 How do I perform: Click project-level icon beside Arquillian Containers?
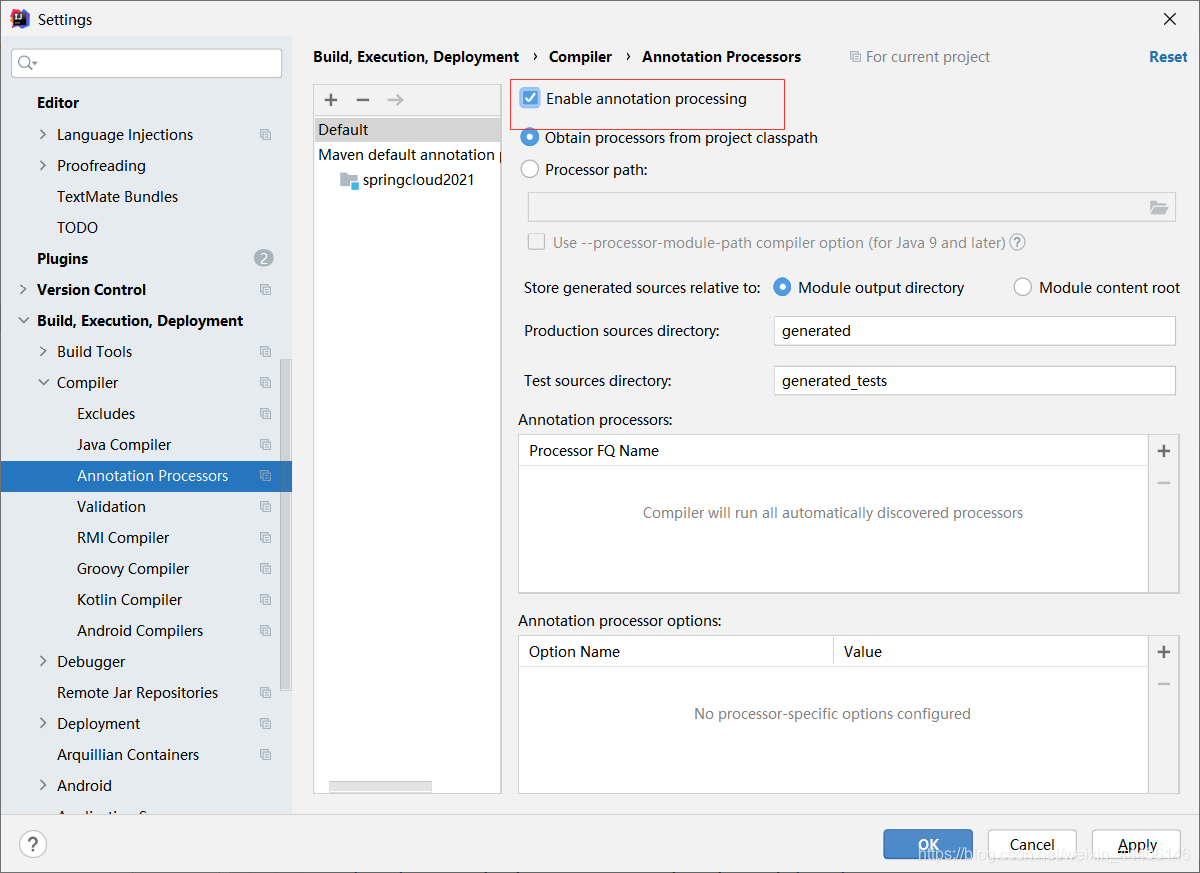[265, 755]
